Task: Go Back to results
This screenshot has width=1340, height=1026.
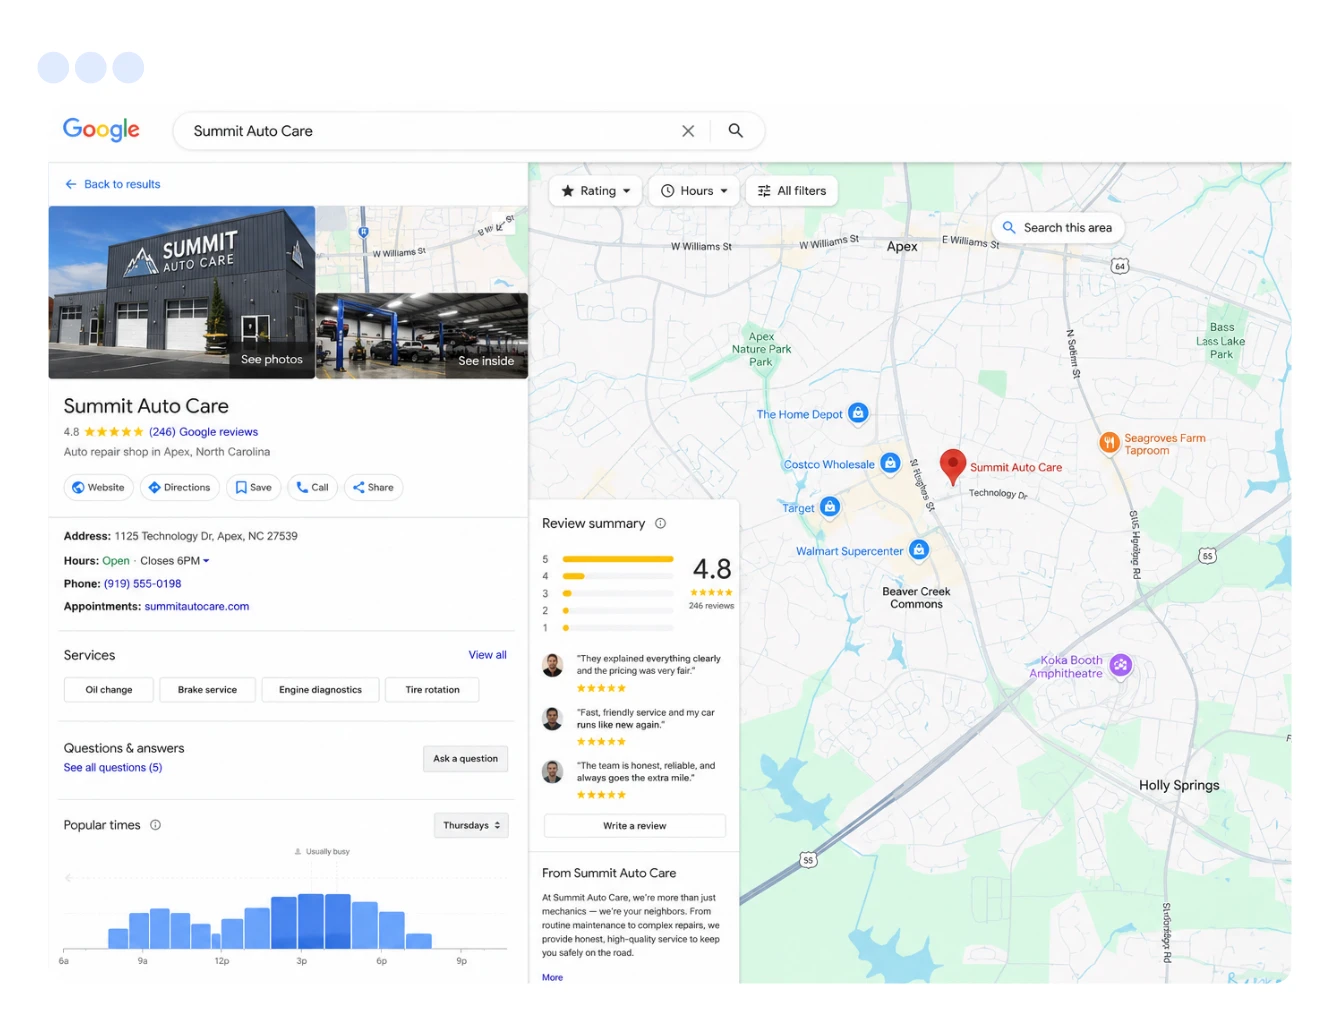Action: (x=112, y=184)
